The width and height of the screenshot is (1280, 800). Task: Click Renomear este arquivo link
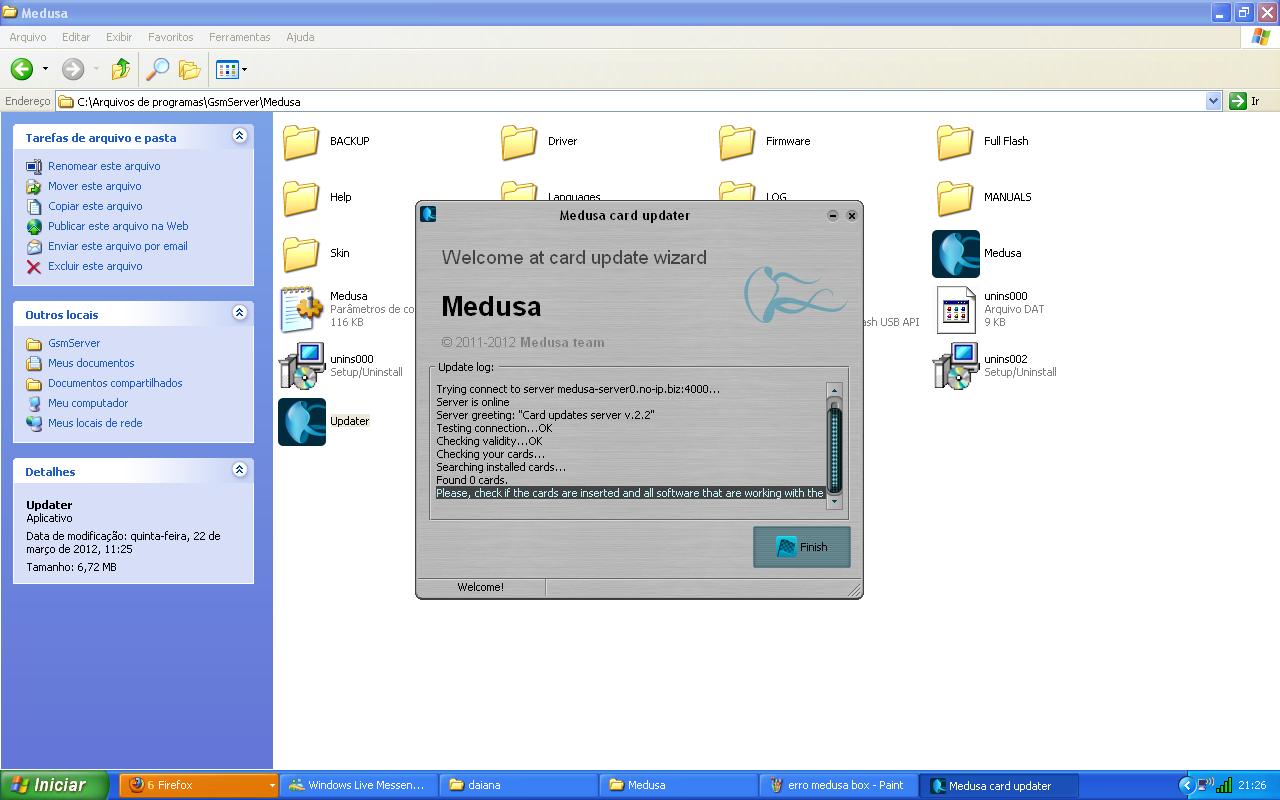[104, 166]
